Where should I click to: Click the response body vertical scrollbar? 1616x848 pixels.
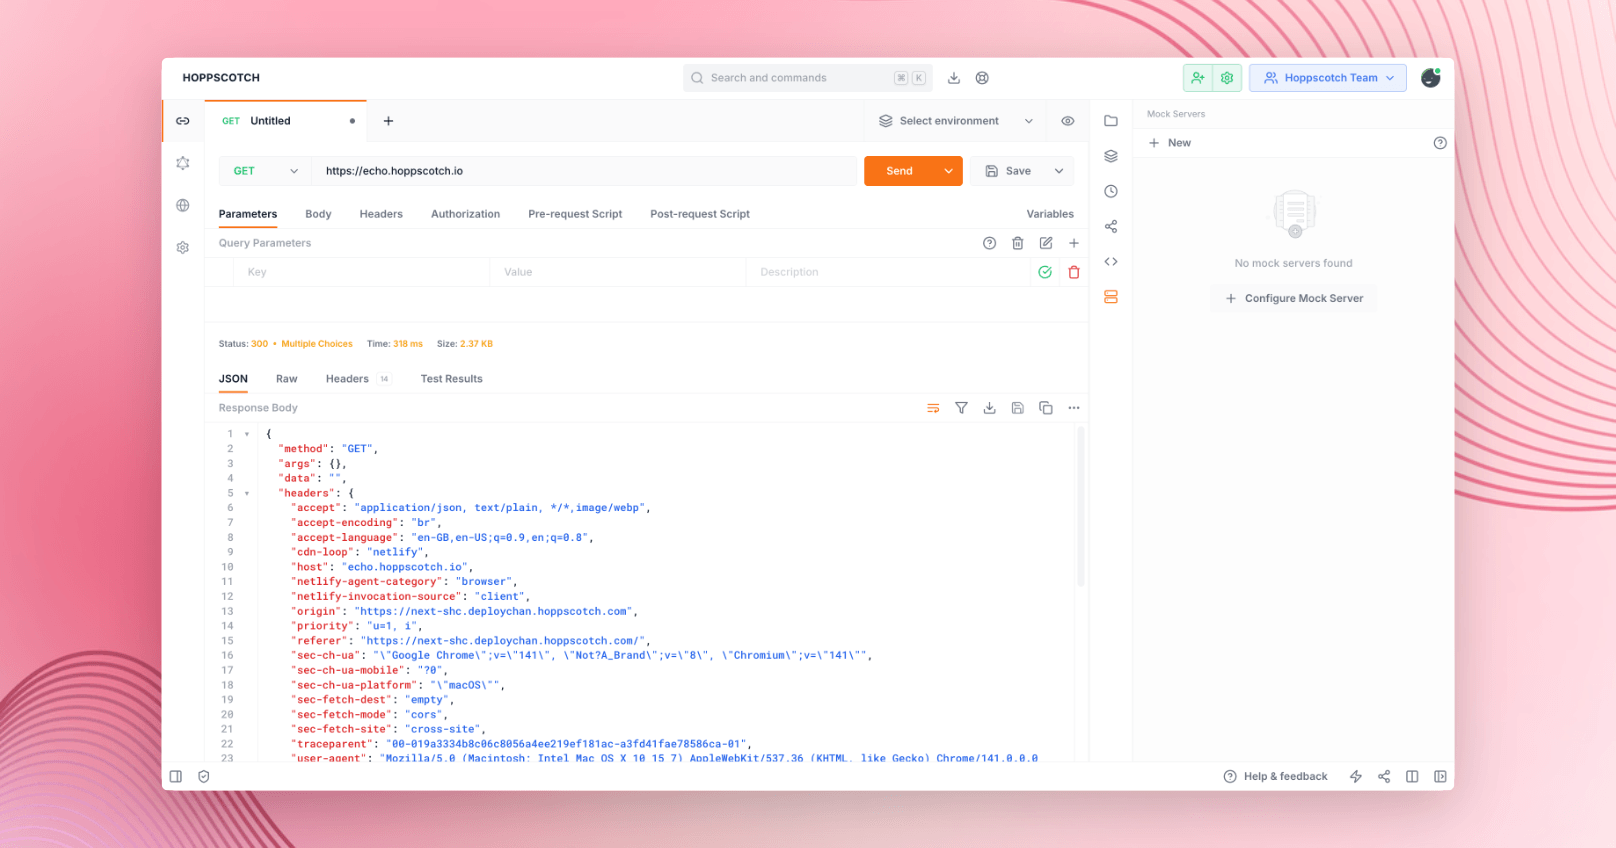pyautogui.click(x=1081, y=506)
